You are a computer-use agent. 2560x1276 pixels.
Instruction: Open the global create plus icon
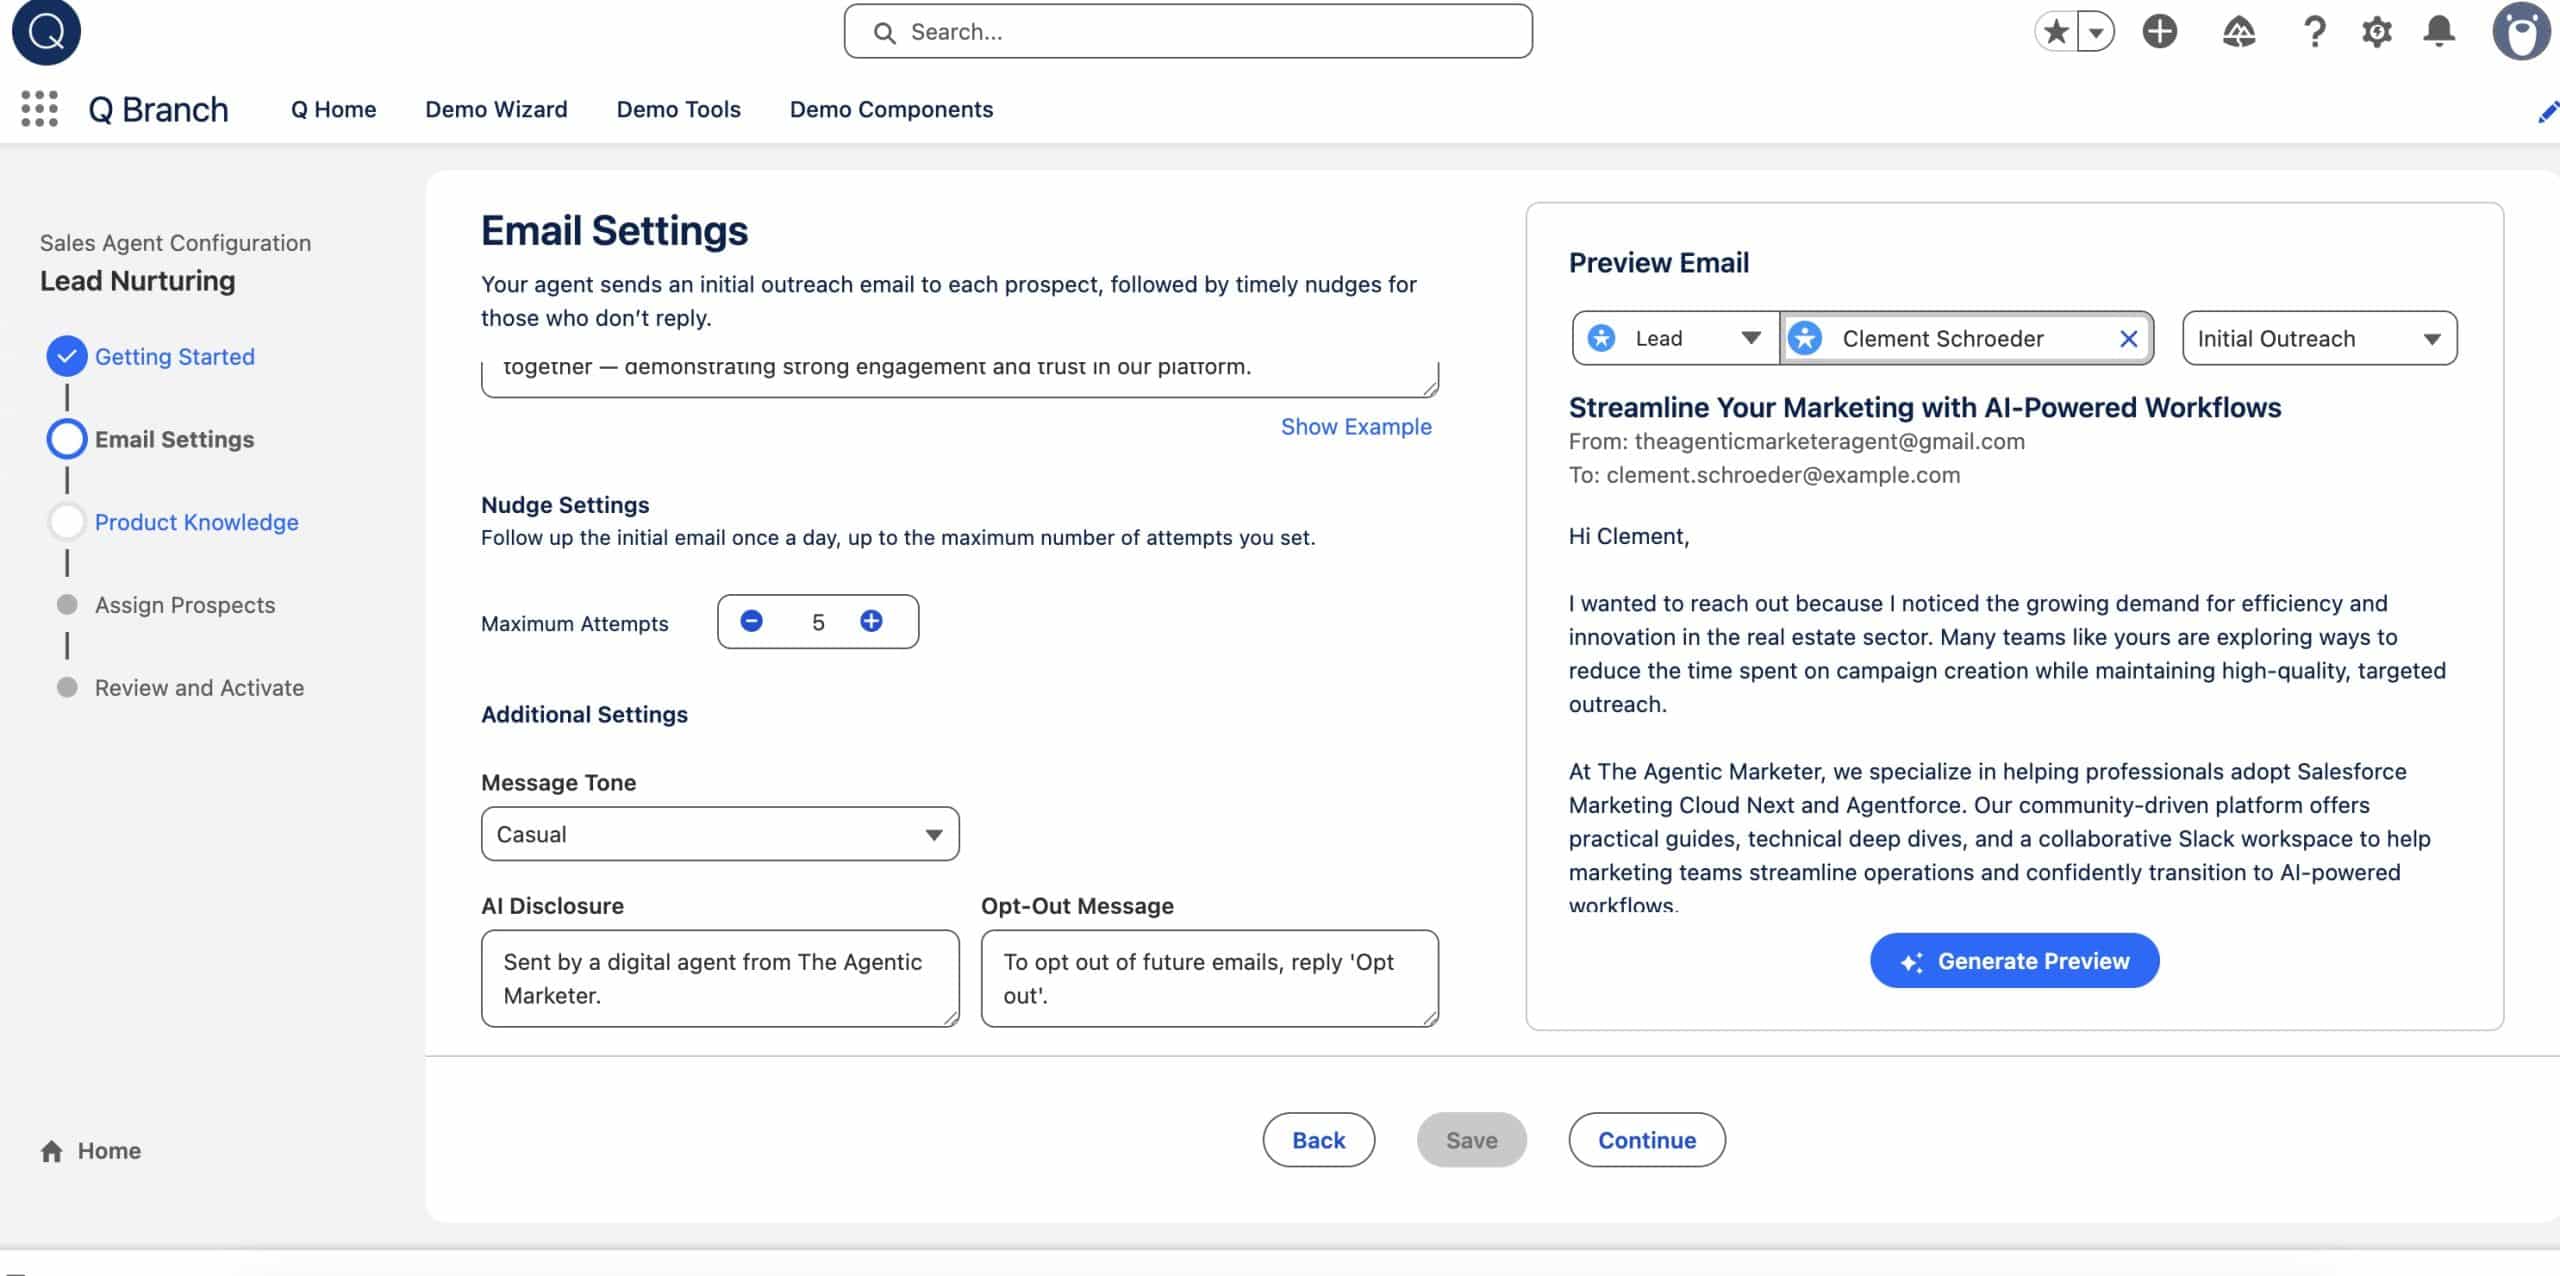click(x=2159, y=32)
